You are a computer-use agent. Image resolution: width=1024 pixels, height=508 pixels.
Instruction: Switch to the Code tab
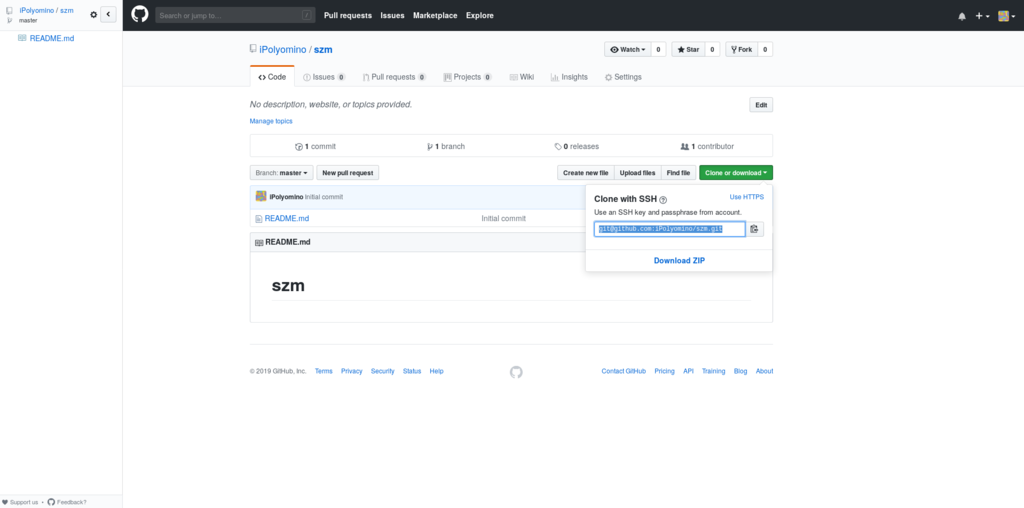[x=272, y=77]
